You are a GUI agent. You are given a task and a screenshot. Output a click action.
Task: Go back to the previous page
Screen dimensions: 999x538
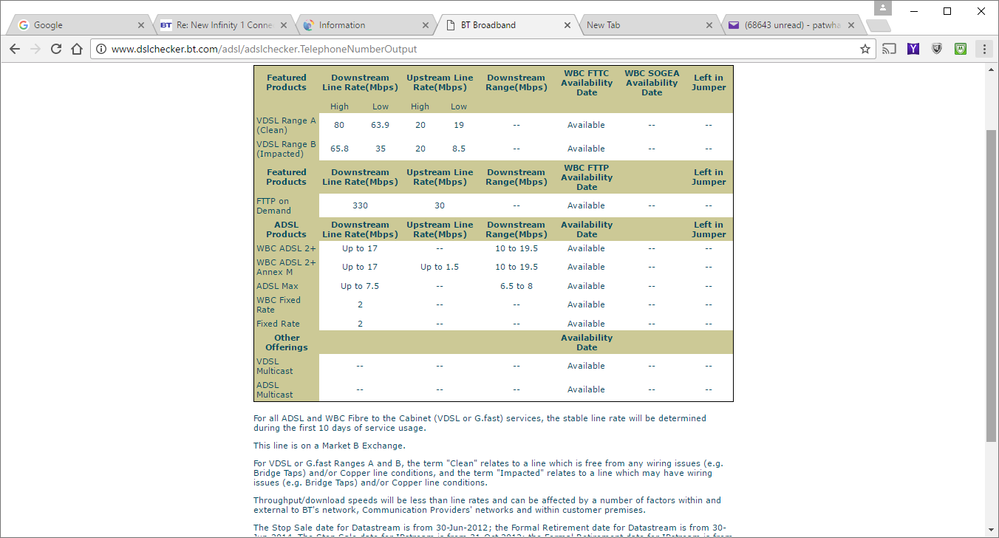[x=15, y=49]
